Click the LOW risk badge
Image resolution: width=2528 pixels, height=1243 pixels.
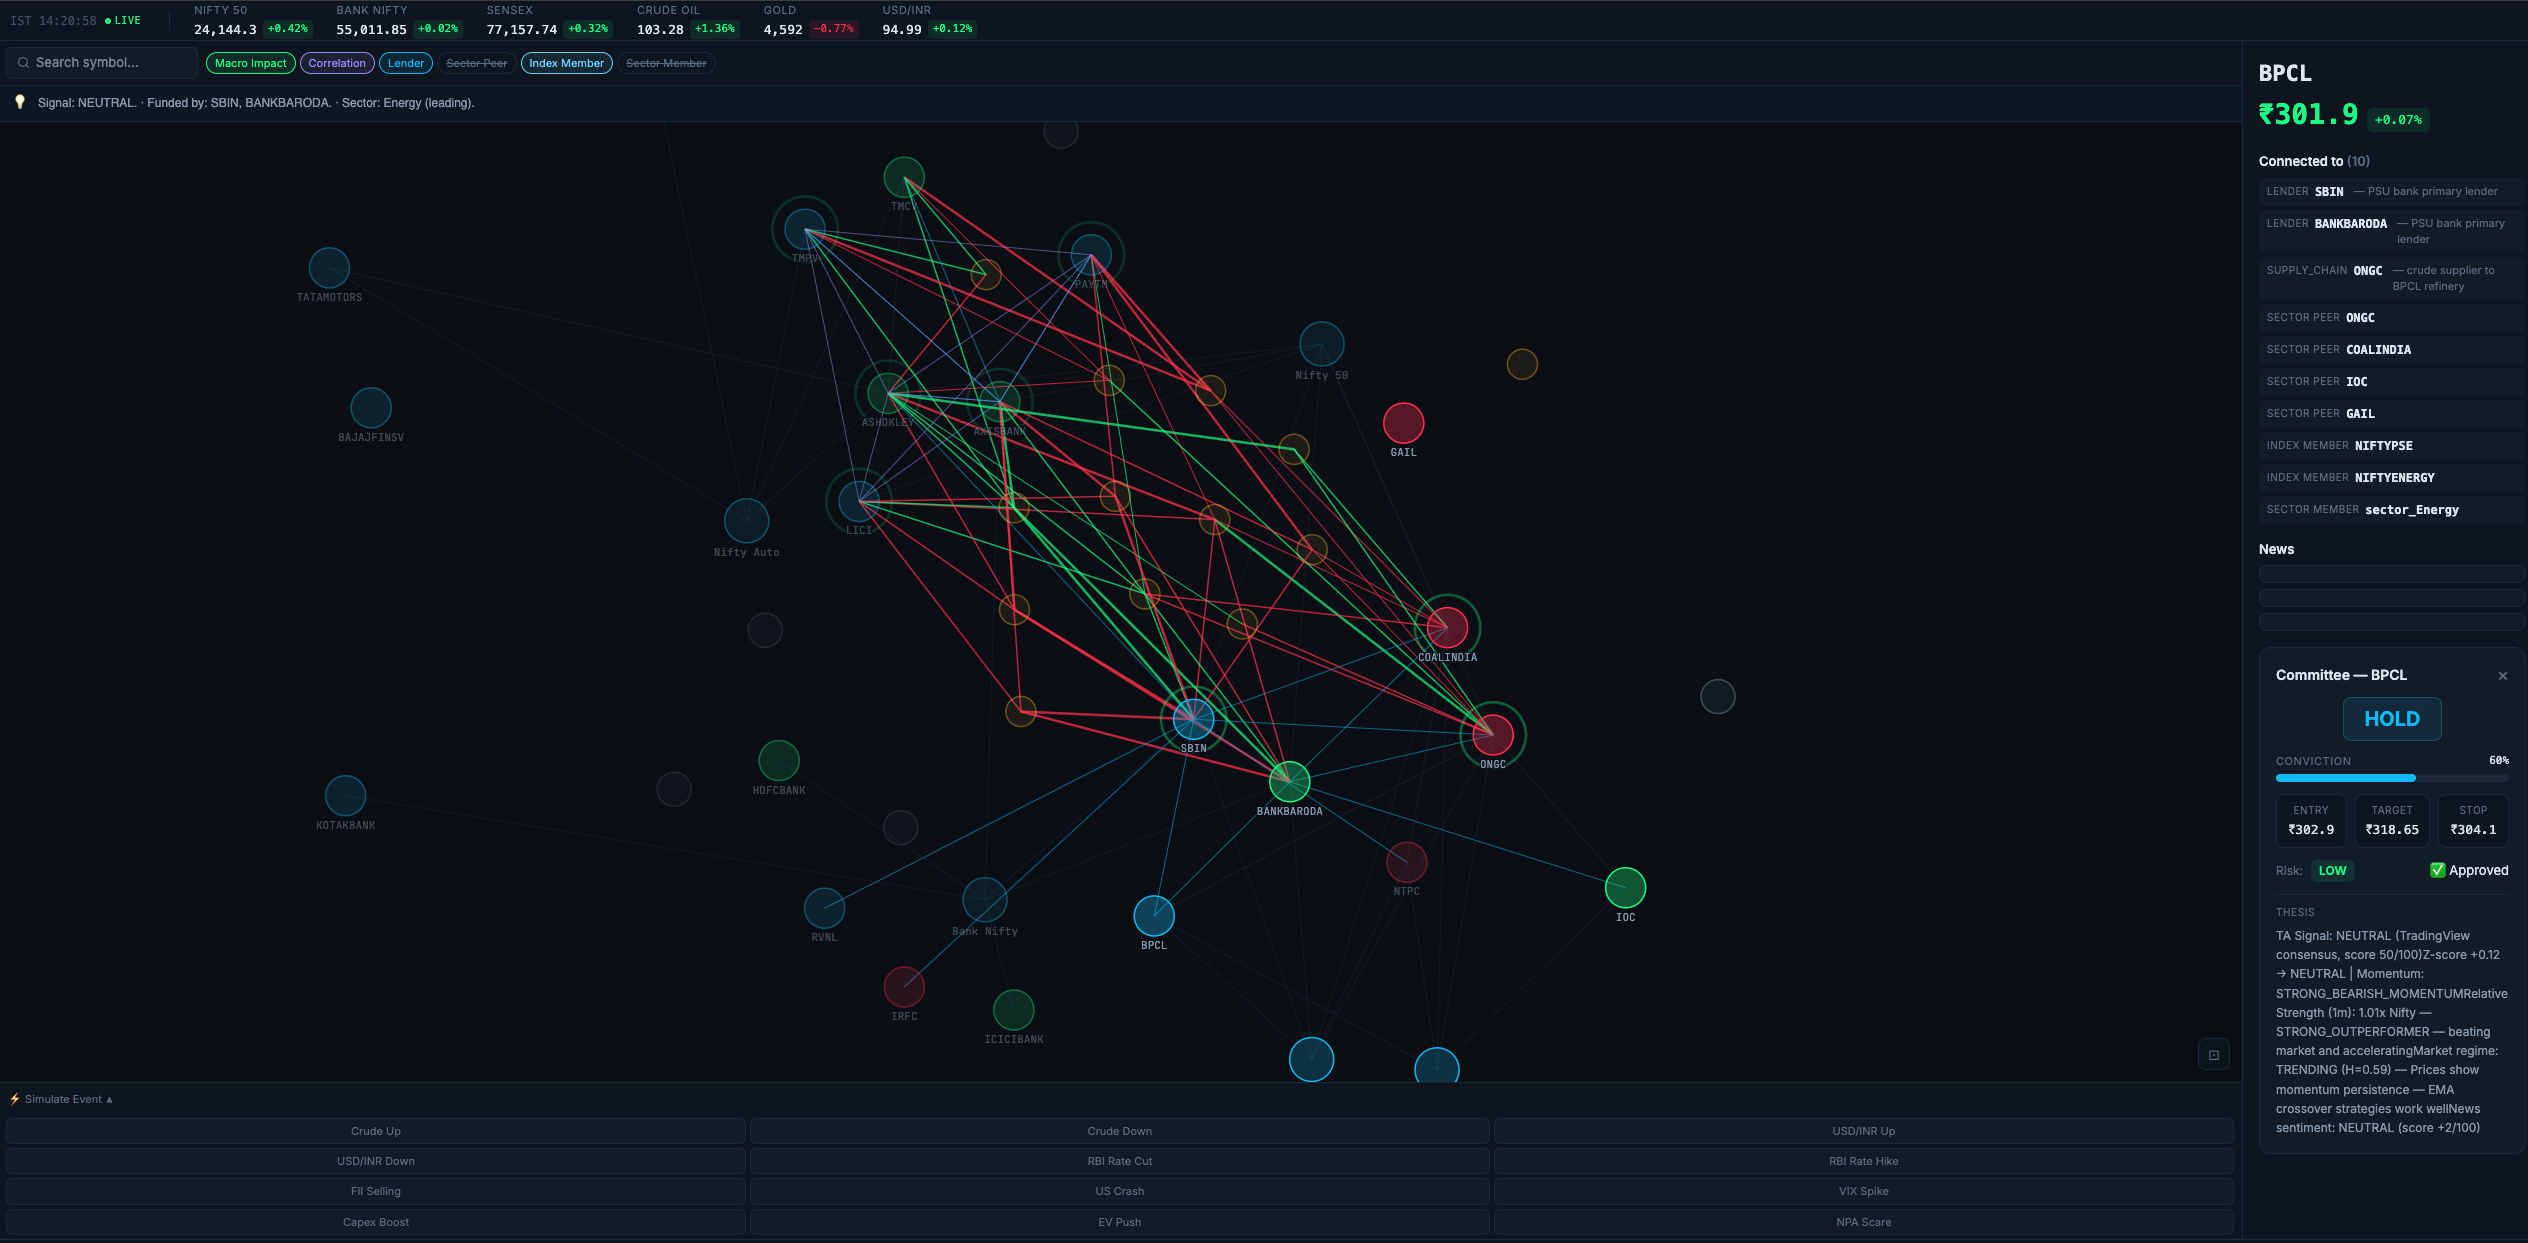click(x=2332, y=870)
